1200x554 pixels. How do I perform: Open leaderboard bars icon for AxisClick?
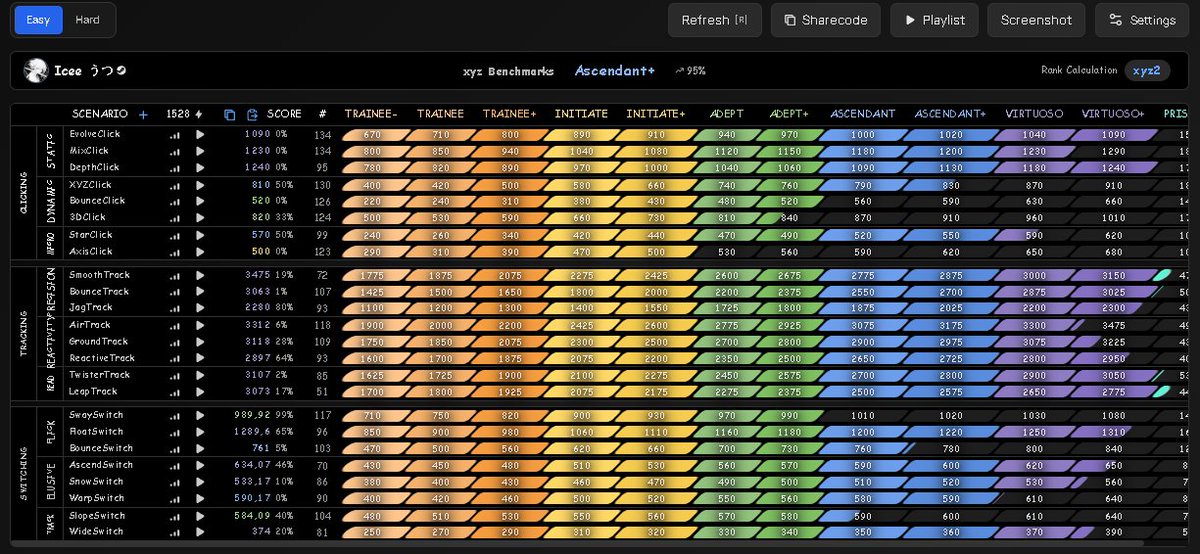pos(176,252)
